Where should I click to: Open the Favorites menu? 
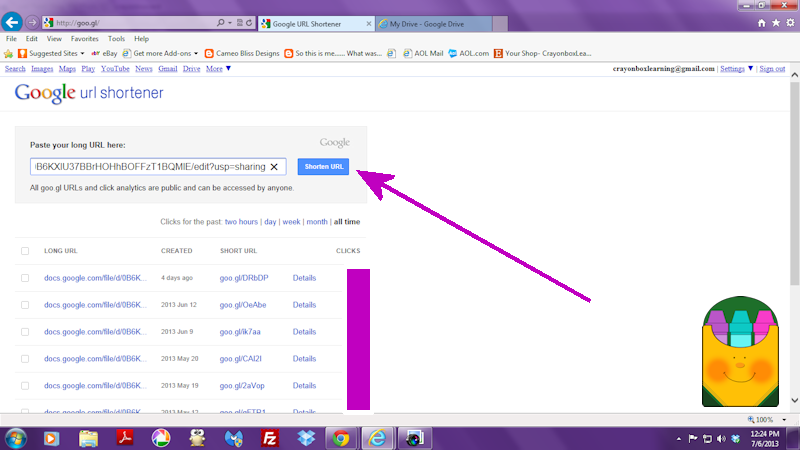click(x=85, y=39)
